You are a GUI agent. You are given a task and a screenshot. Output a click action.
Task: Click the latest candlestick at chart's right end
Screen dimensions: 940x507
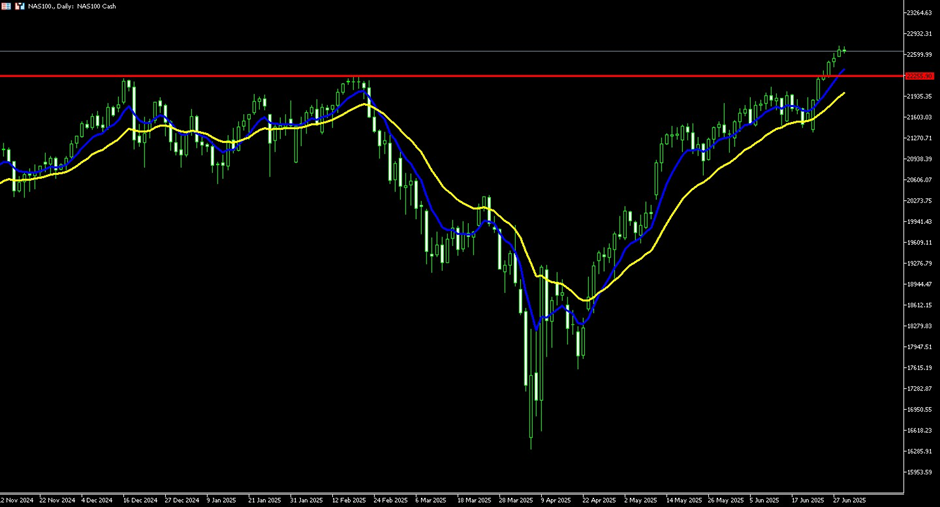844,49
